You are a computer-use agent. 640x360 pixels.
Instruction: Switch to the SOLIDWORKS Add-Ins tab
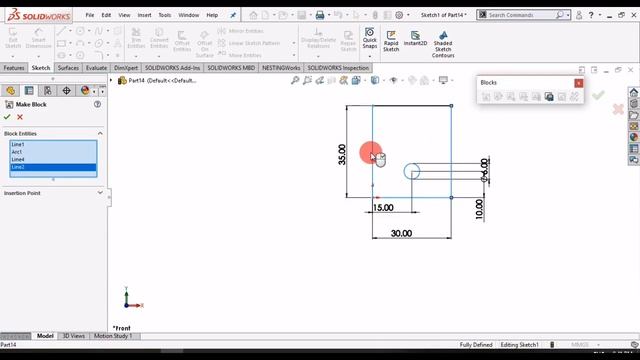tap(172, 68)
